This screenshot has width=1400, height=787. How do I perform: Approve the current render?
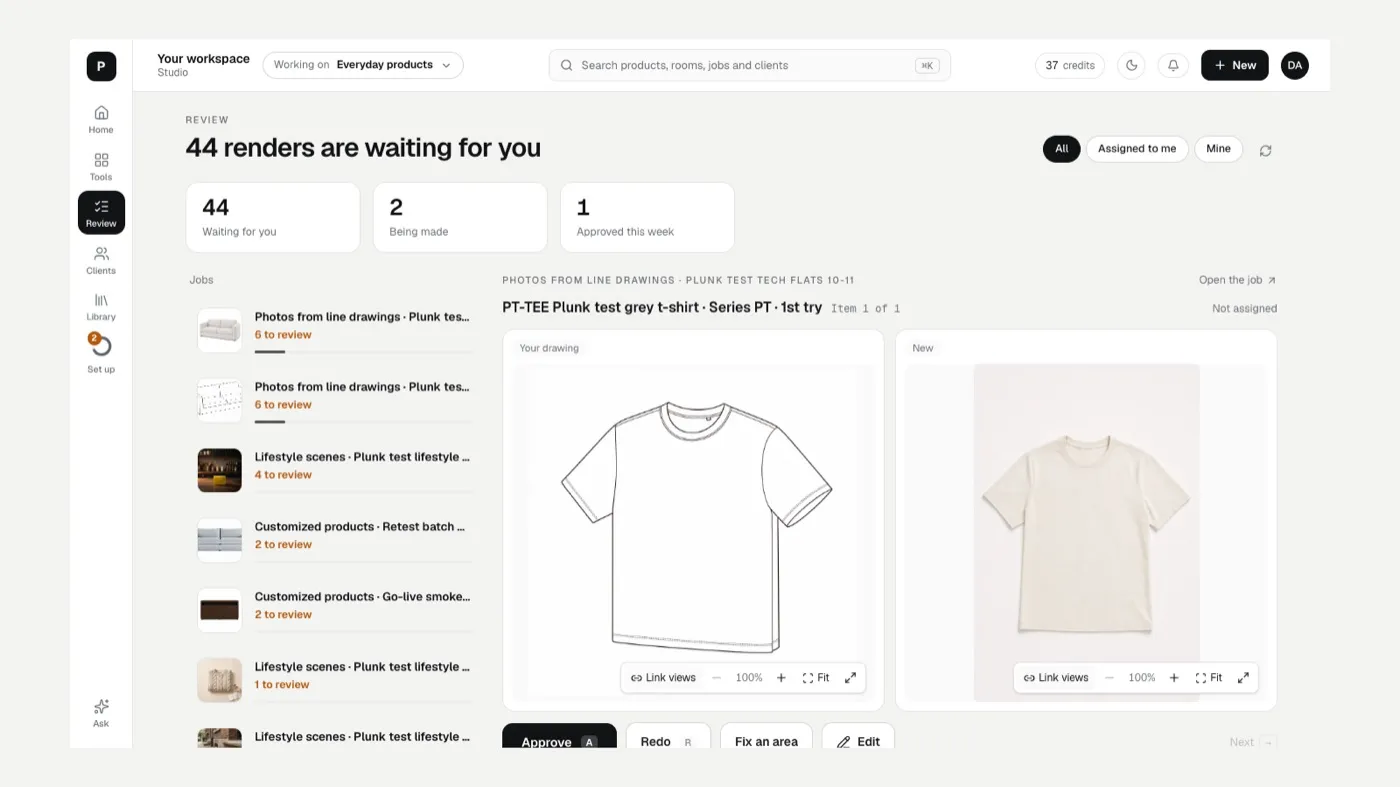(x=559, y=738)
